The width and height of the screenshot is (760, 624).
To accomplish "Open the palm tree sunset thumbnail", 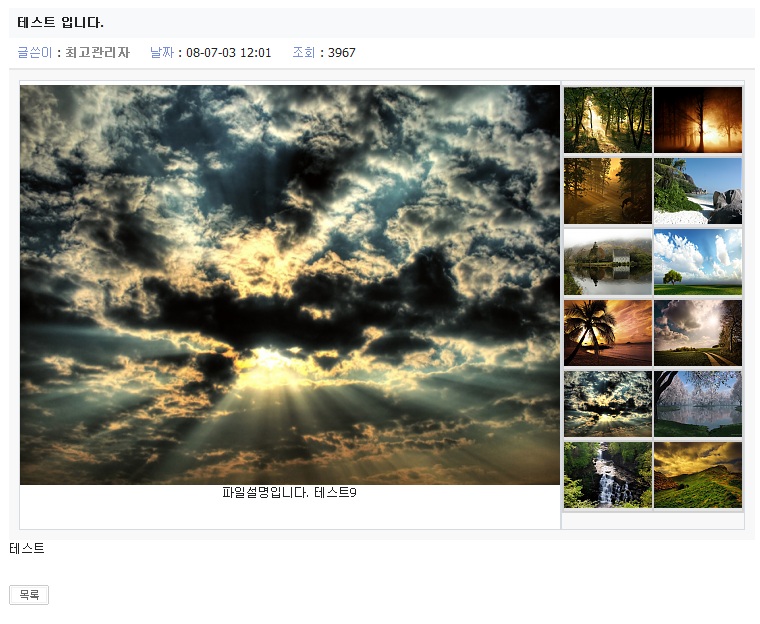I will click(608, 333).
